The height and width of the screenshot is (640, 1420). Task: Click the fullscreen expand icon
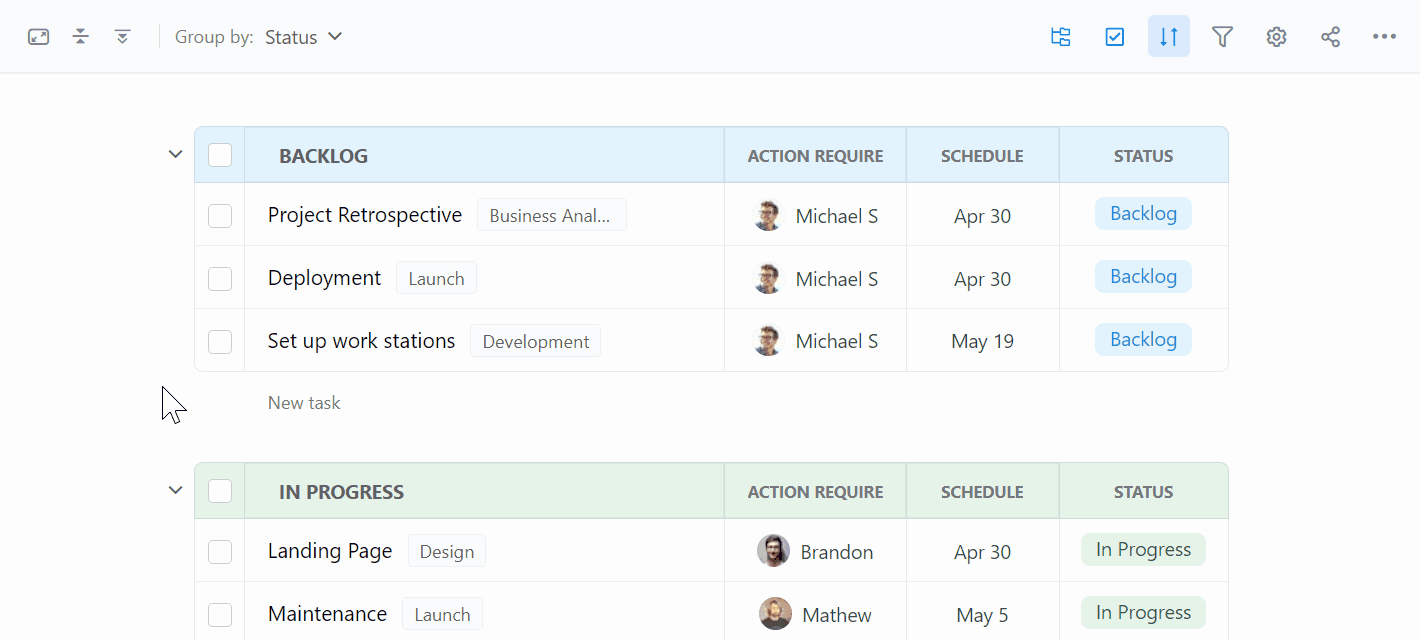pos(39,37)
